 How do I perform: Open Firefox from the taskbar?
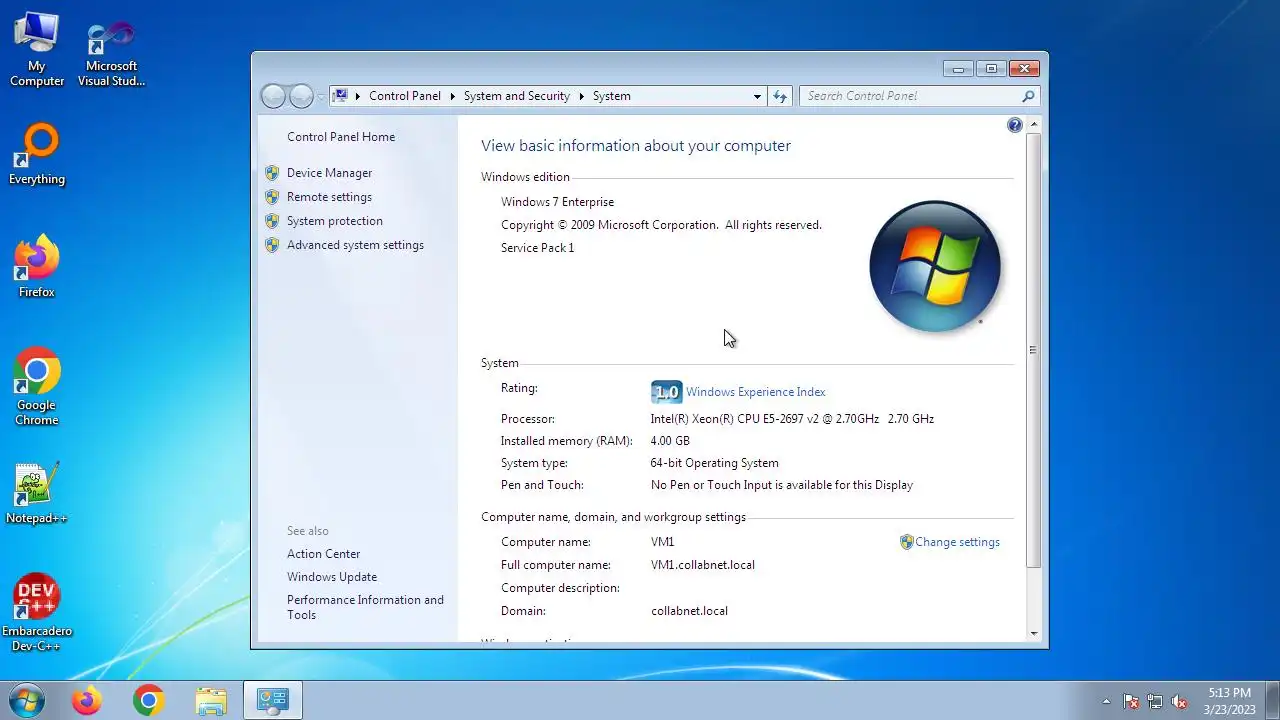[87, 700]
